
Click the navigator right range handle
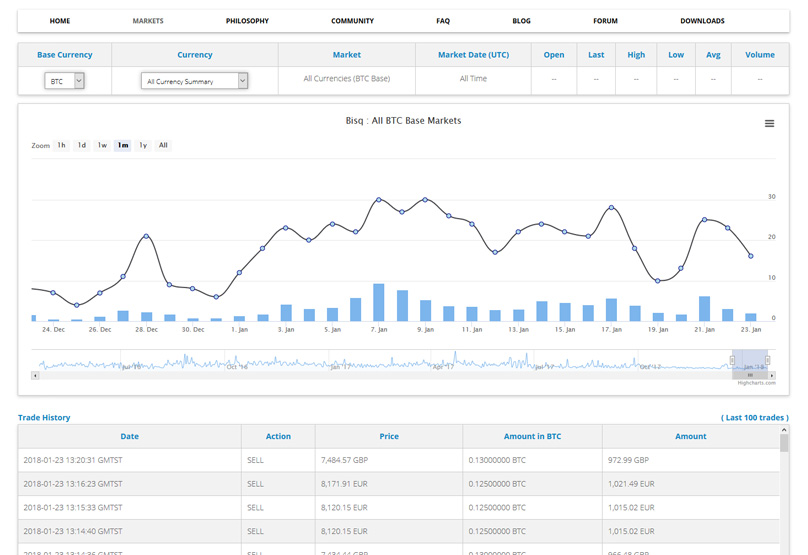pyautogui.click(x=767, y=360)
